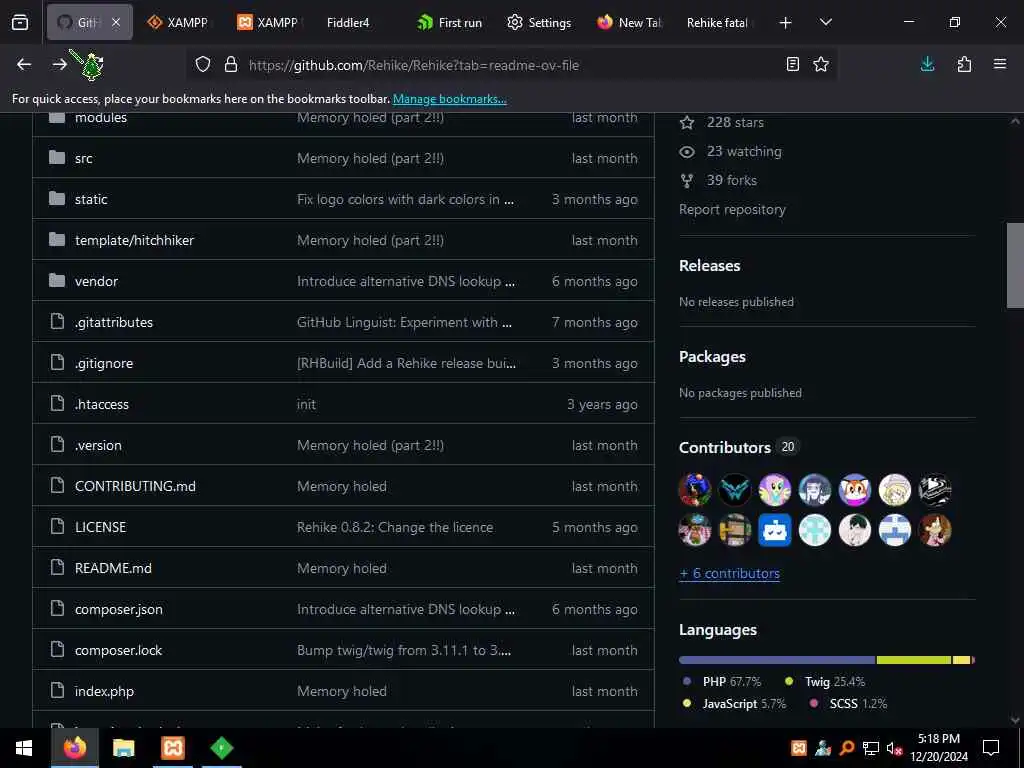Open the extensions puzzle icon
1024x768 pixels.
964,64
